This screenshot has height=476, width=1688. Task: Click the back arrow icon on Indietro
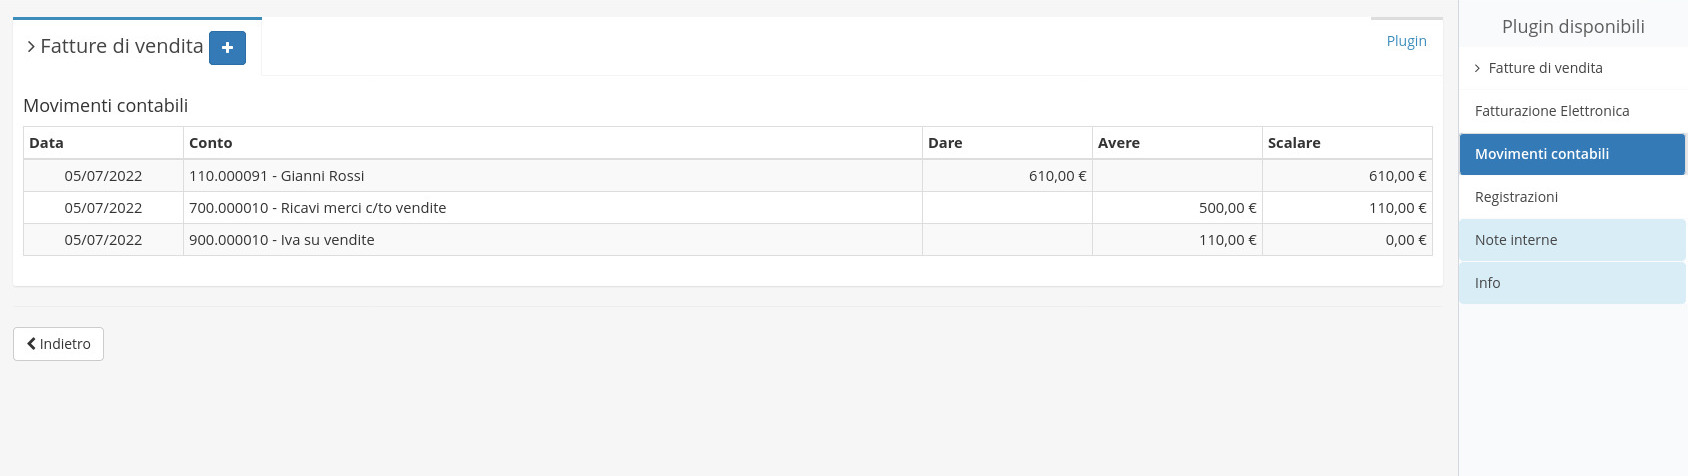31,344
